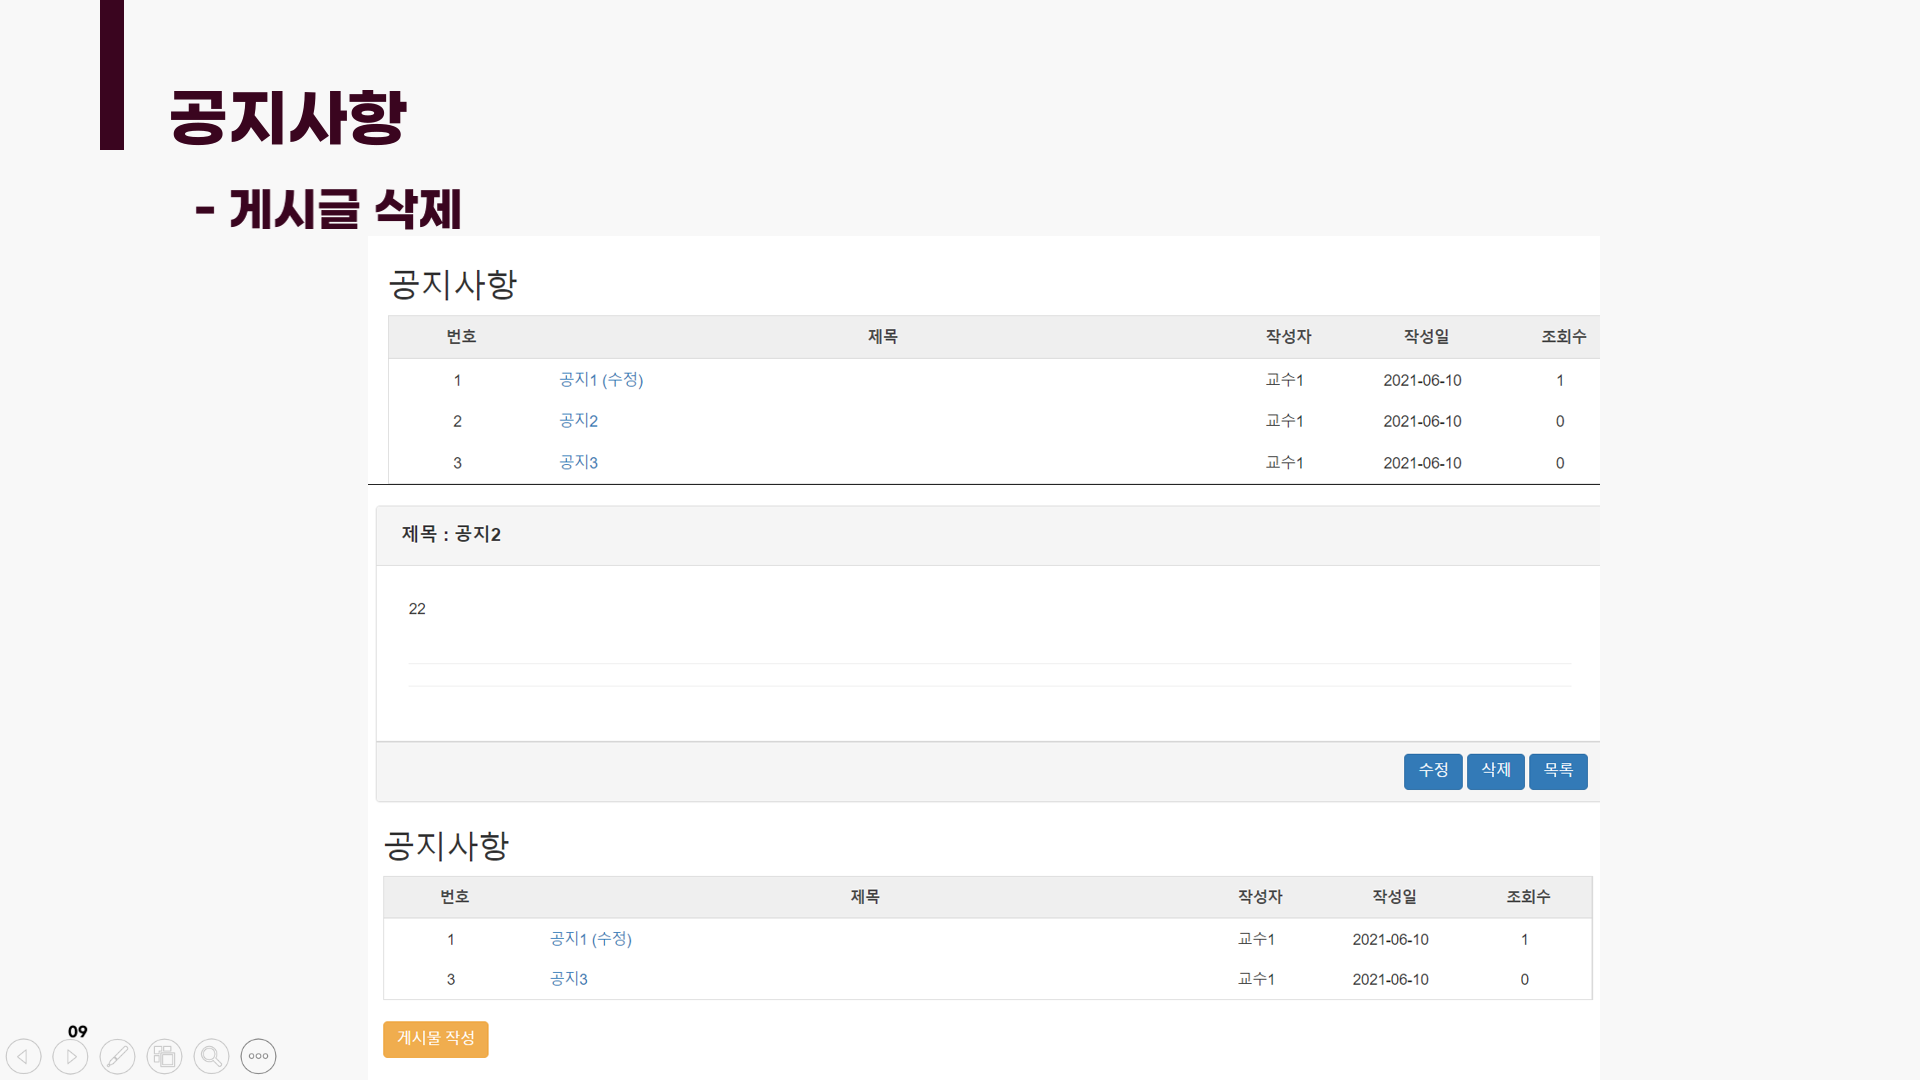Advance to the next slide
Screen dimensions: 1920x1080
coord(71,1056)
